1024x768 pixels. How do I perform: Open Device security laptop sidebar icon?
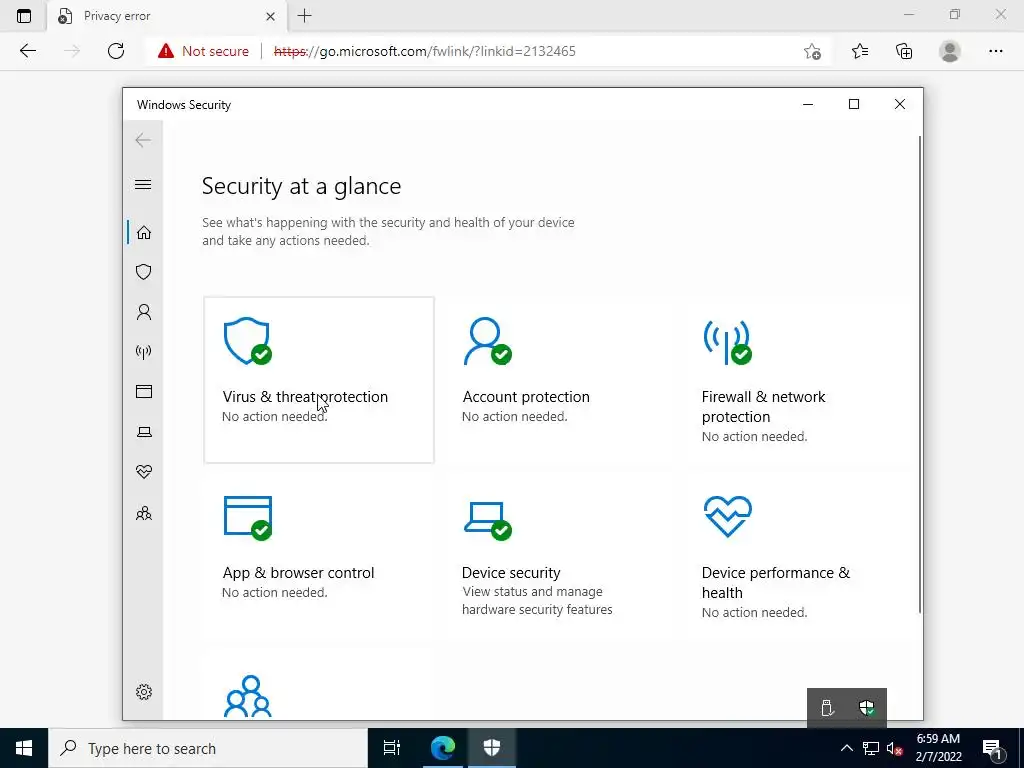point(144,432)
